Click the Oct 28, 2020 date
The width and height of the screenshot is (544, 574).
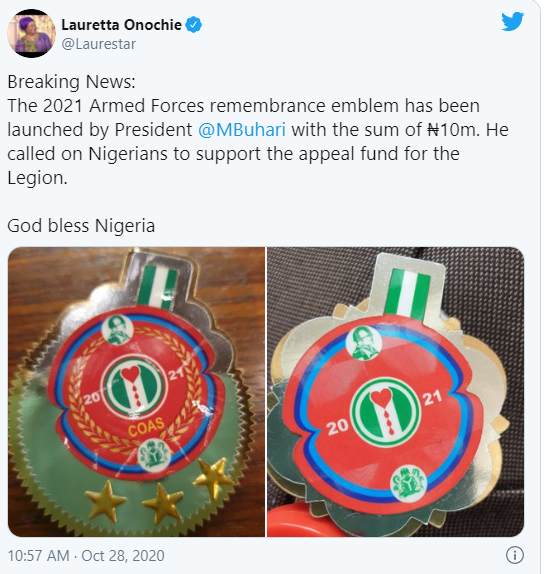(123, 556)
